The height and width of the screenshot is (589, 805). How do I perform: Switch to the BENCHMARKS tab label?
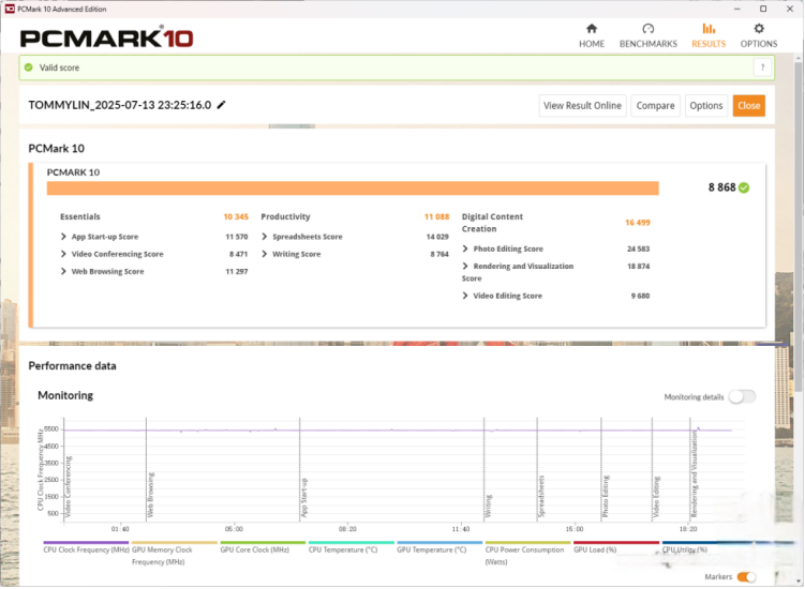648,44
